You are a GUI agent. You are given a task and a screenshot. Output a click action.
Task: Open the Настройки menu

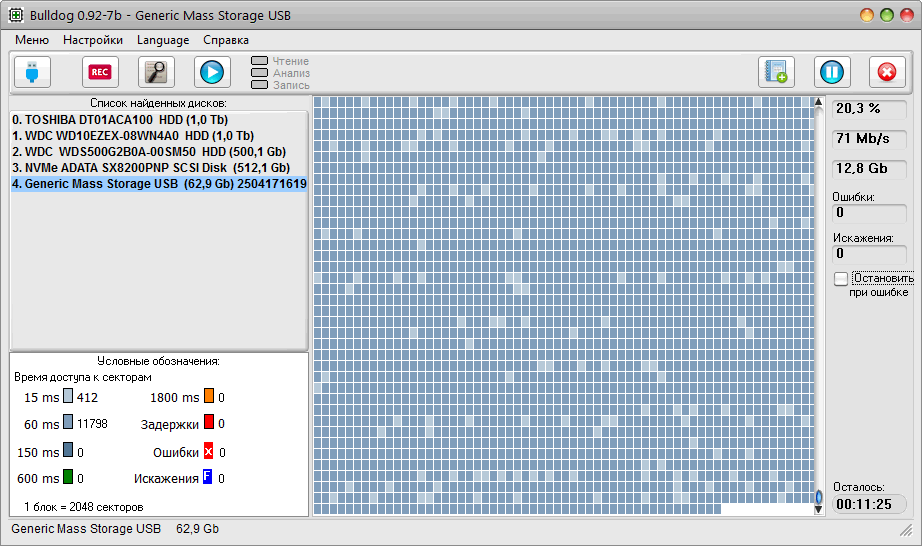(93, 40)
